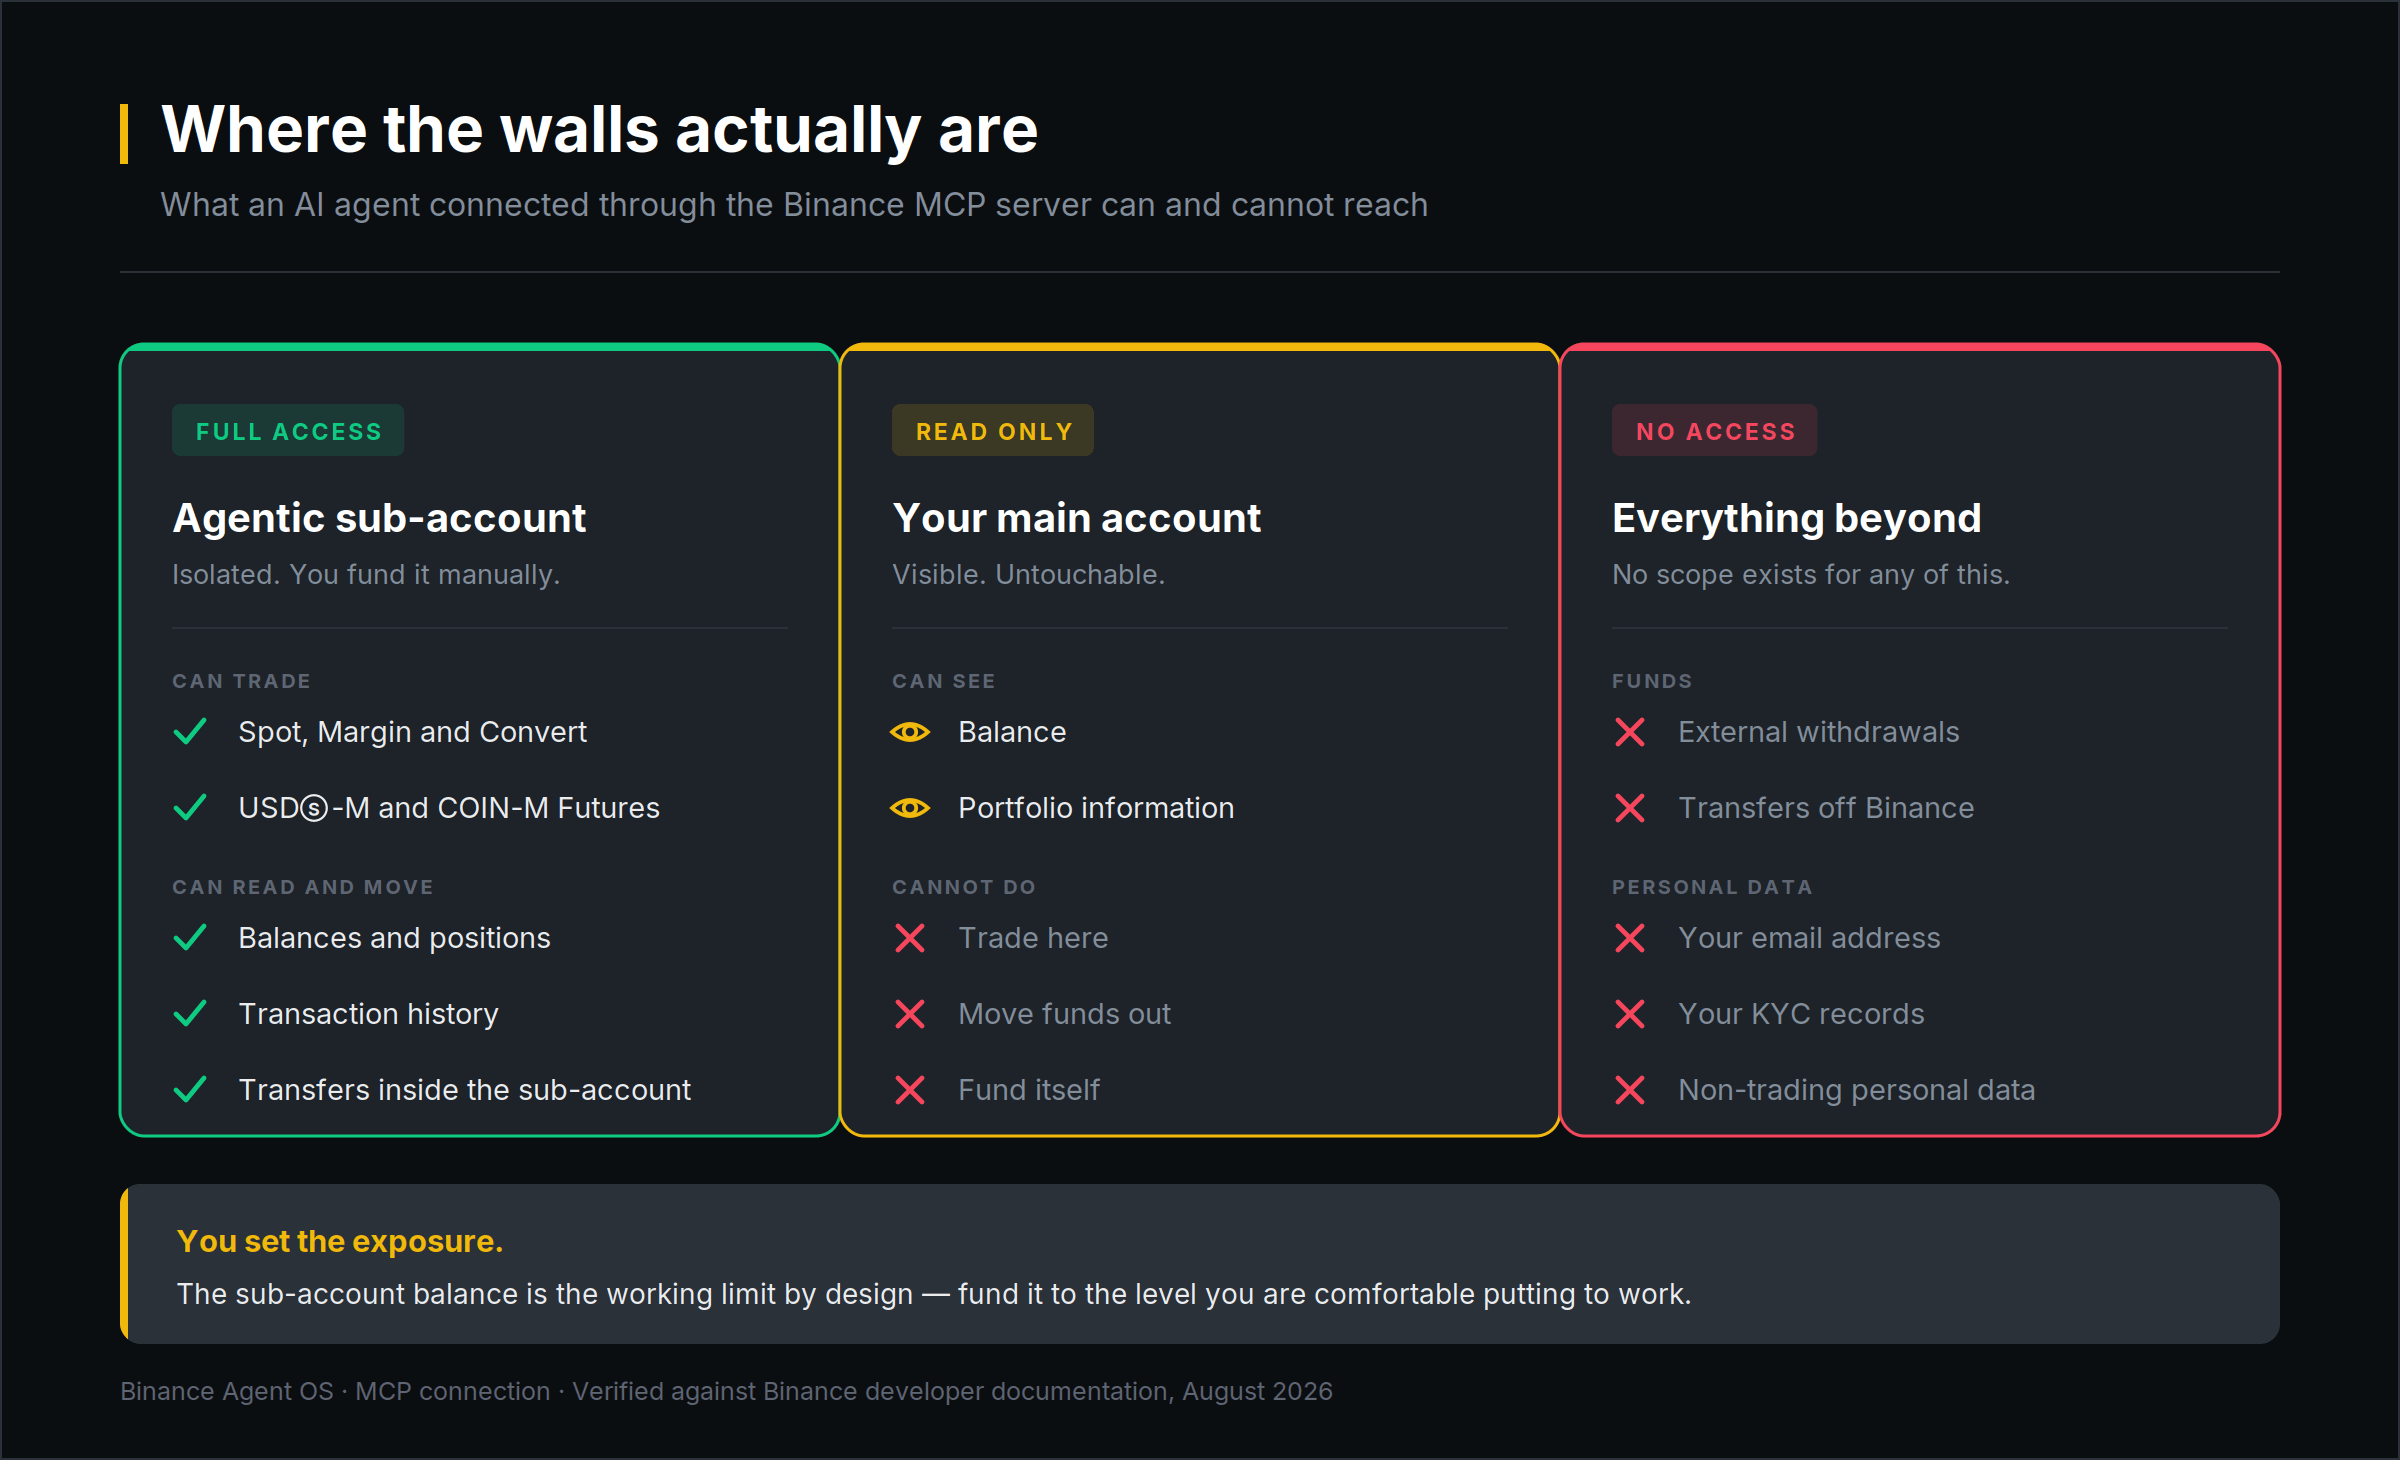Click the green checkmark beside Spot, Margin and Convert
The width and height of the screenshot is (2400, 1460).
(x=190, y=732)
